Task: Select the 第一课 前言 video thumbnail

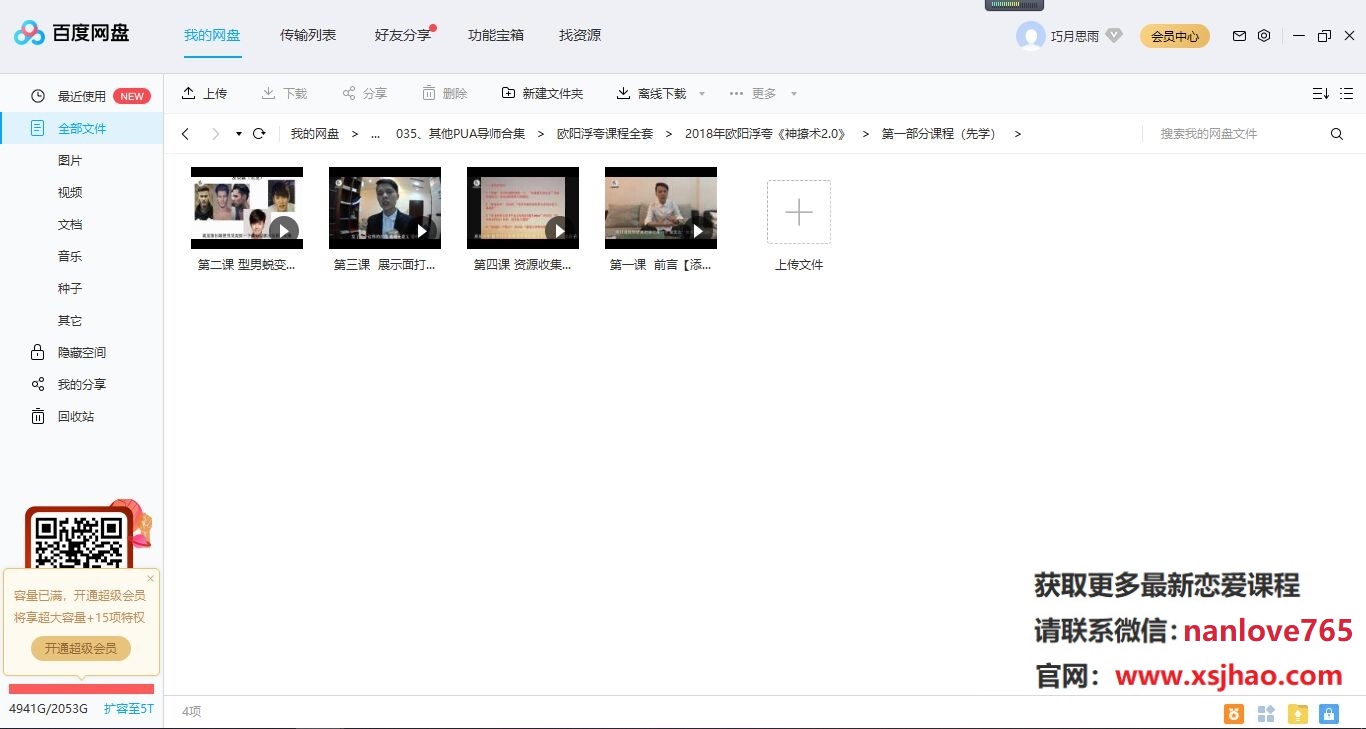Action: pyautogui.click(x=661, y=208)
